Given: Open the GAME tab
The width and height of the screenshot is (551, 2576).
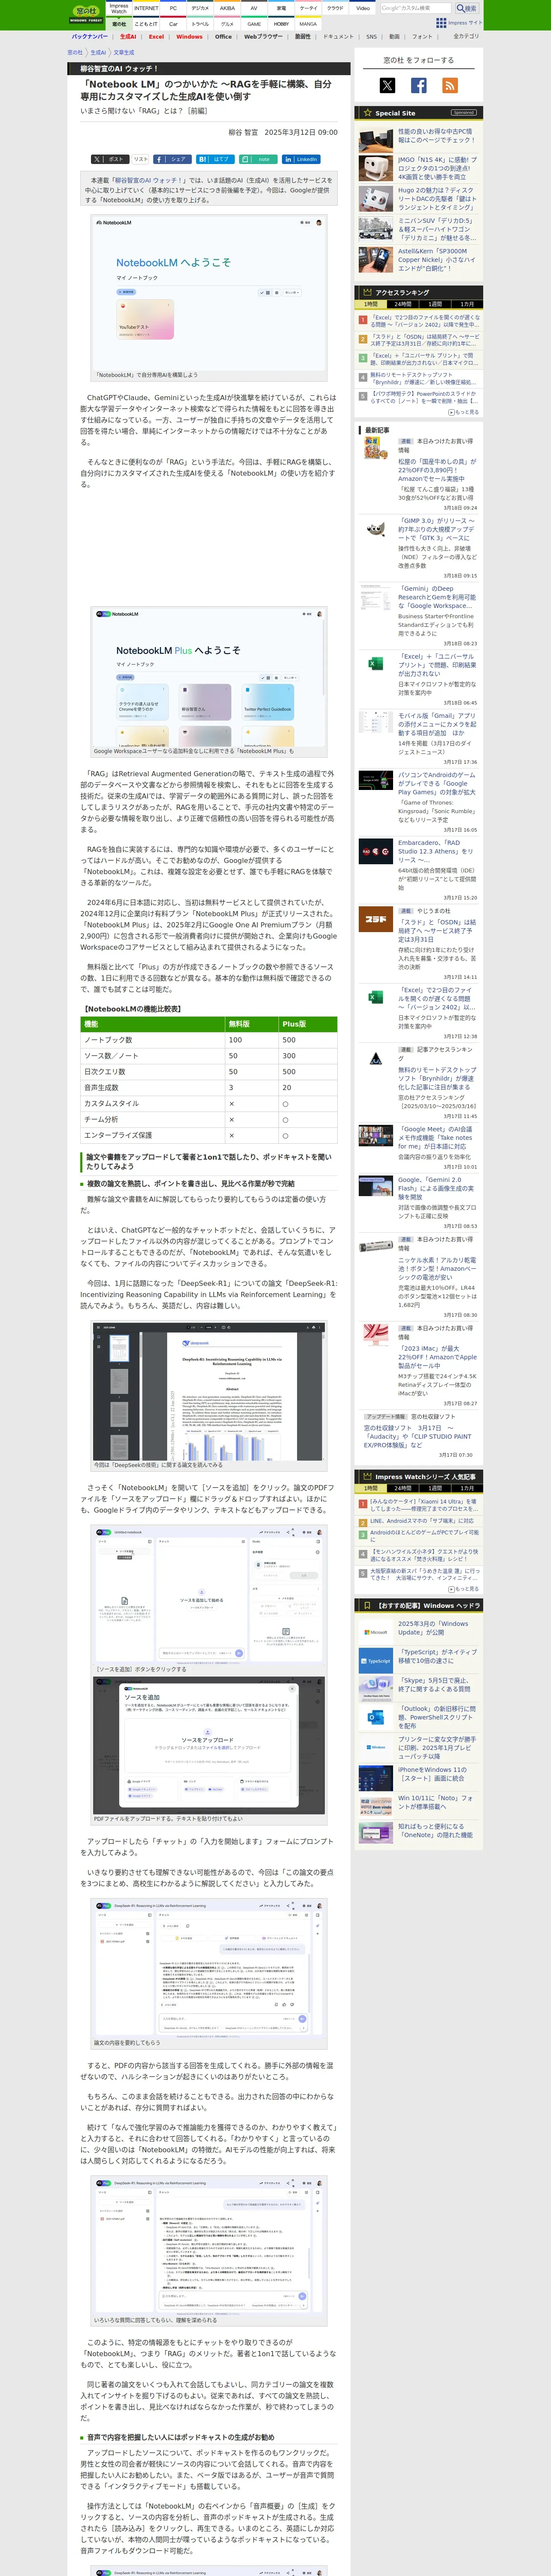Looking at the screenshot, I should click(x=254, y=24).
